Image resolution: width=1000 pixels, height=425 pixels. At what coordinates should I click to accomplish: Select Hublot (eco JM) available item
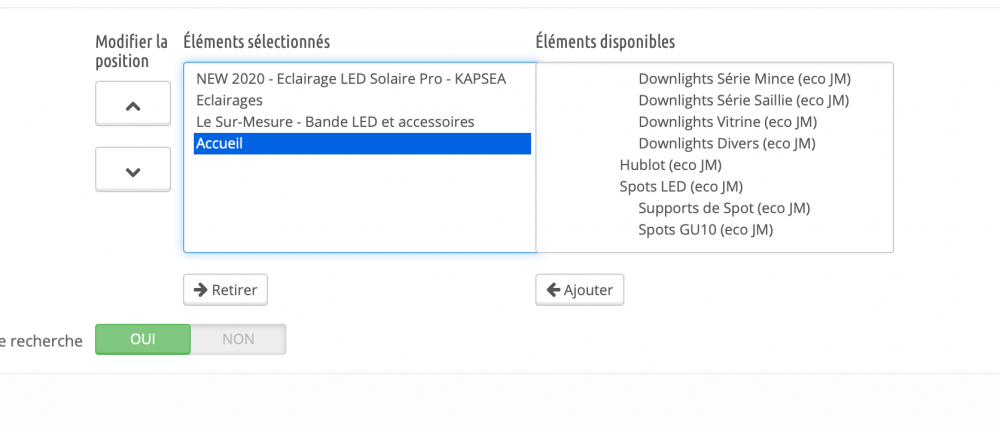point(670,165)
